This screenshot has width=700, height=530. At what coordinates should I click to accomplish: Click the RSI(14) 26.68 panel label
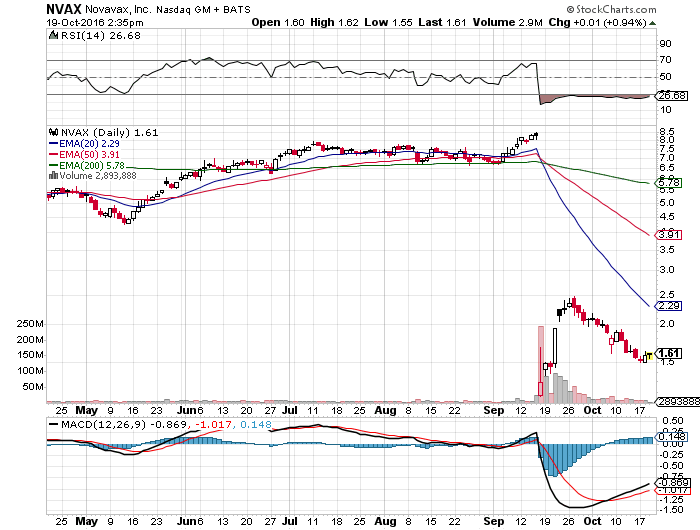click(100, 35)
